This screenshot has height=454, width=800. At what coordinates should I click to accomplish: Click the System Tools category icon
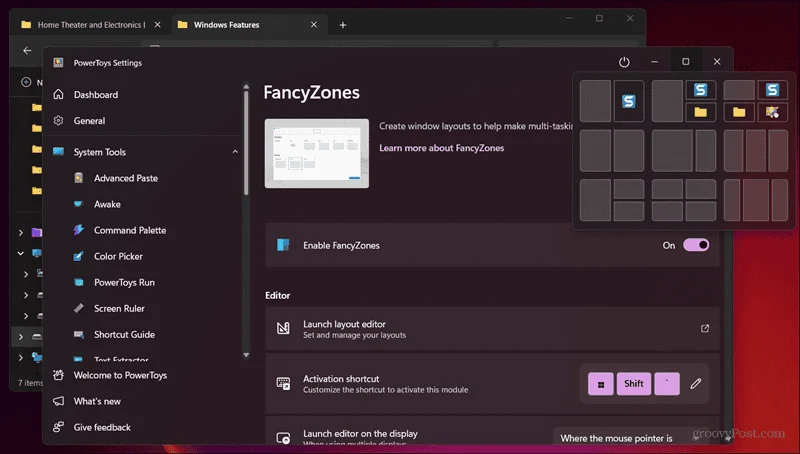click(59, 152)
